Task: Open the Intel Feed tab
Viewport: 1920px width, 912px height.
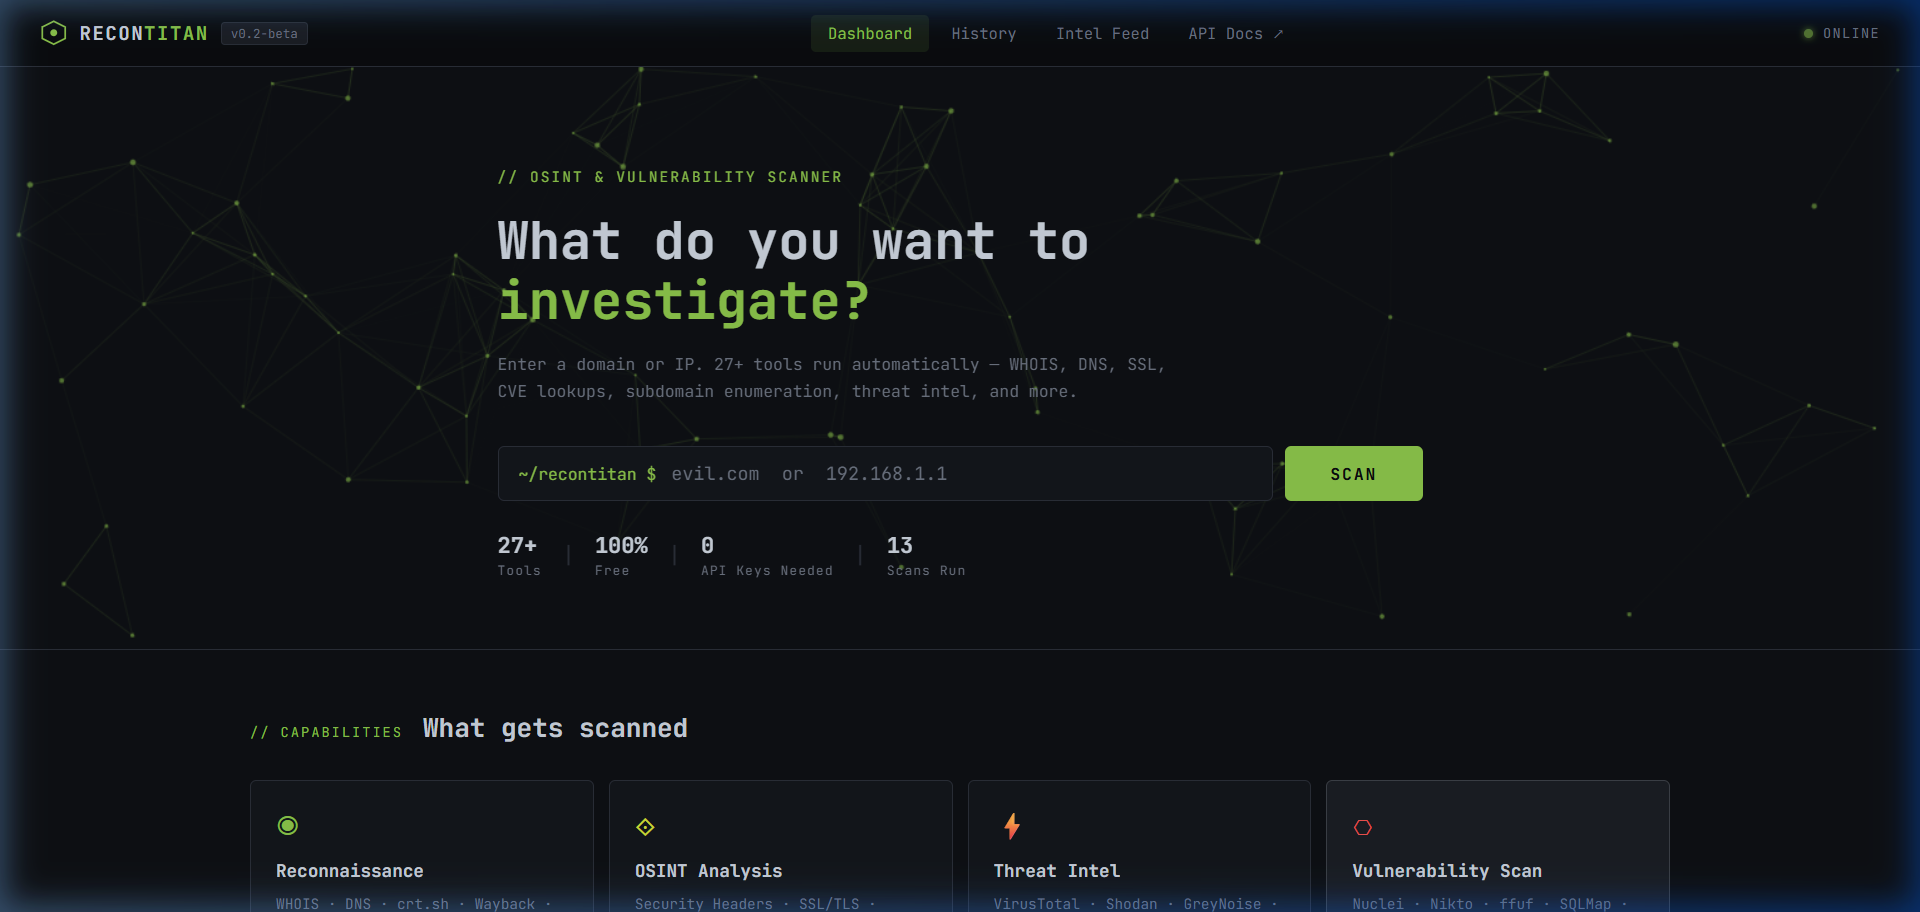Action: 1102,33
